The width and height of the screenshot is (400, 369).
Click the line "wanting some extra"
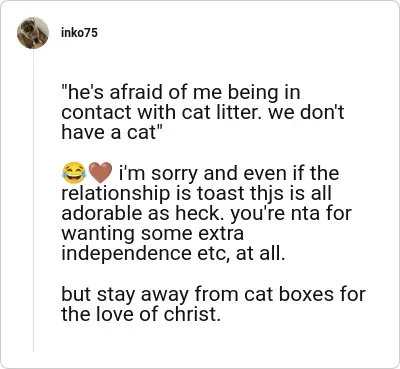[152, 234]
